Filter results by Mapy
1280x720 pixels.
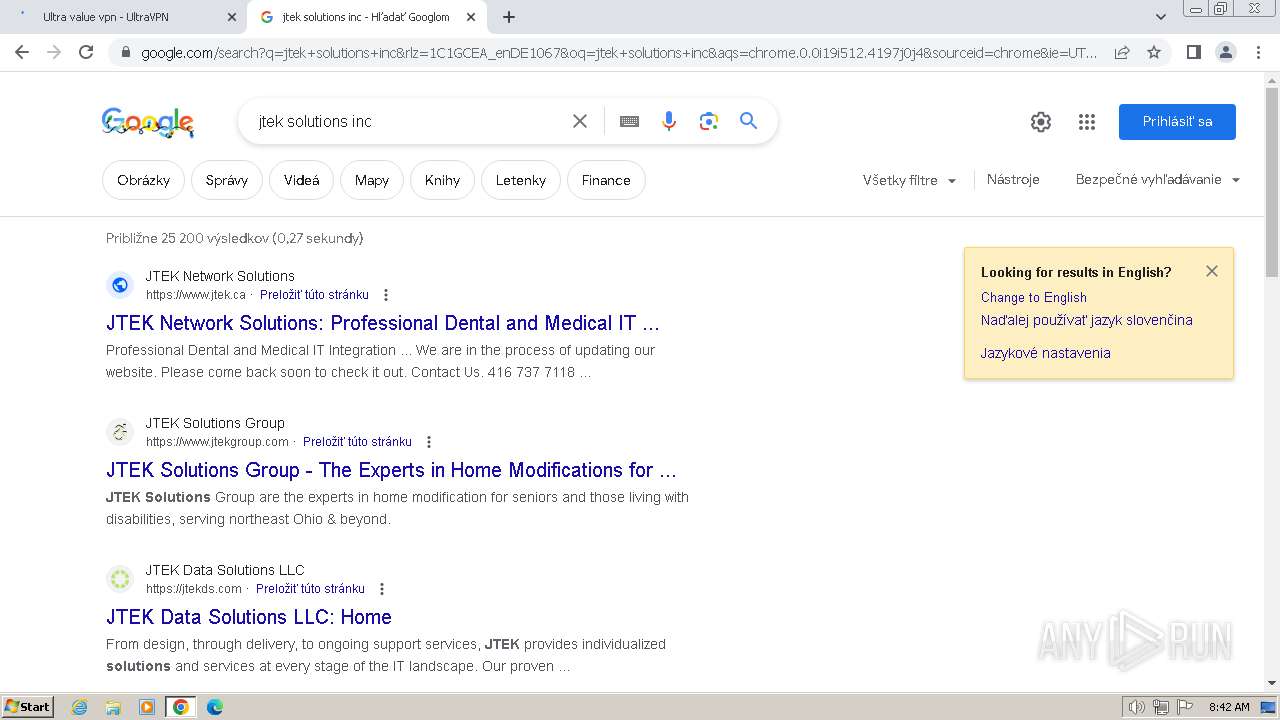click(371, 180)
